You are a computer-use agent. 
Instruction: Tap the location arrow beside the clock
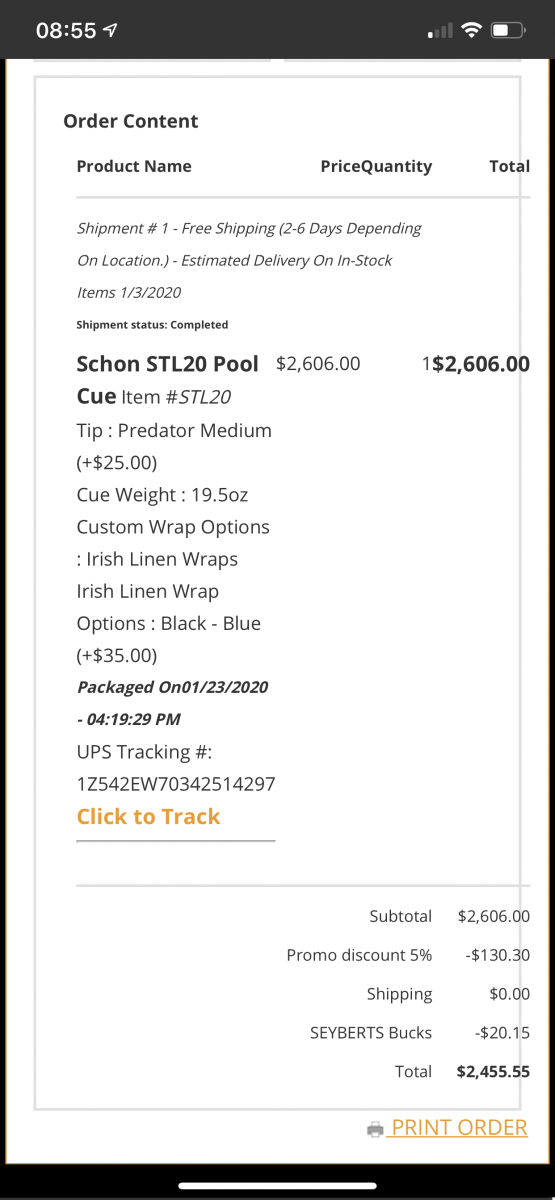point(111,30)
